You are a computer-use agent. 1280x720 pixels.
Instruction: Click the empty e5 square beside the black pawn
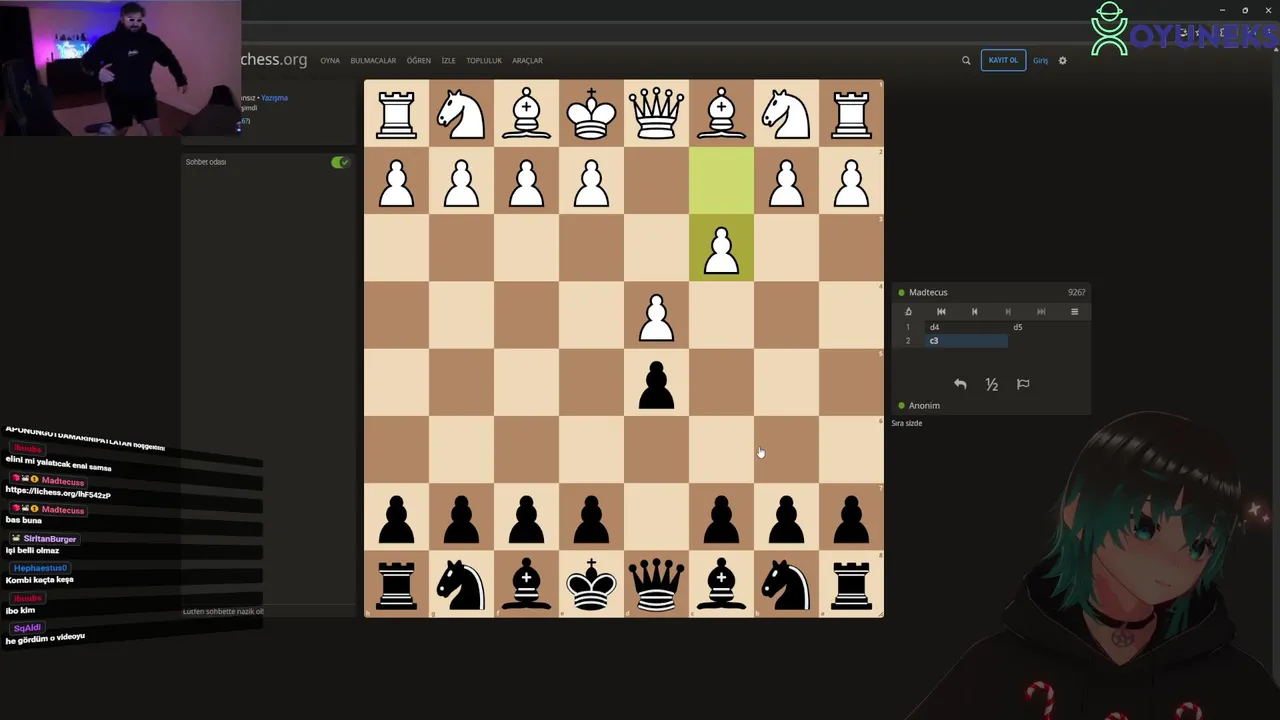click(x=591, y=381)
